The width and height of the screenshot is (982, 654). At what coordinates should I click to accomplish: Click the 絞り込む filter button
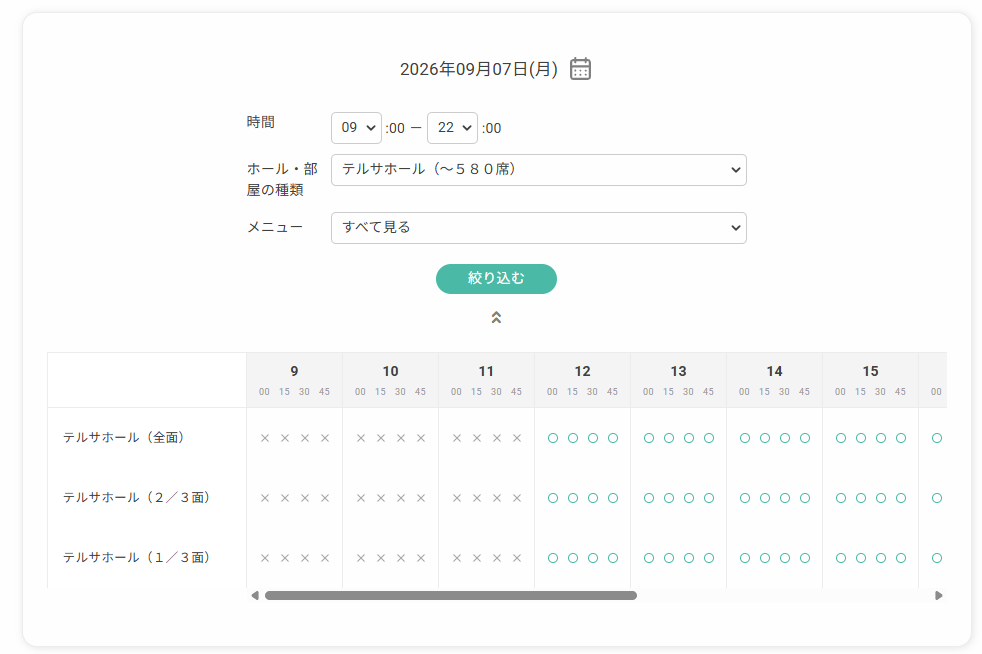tap(496, 279)
